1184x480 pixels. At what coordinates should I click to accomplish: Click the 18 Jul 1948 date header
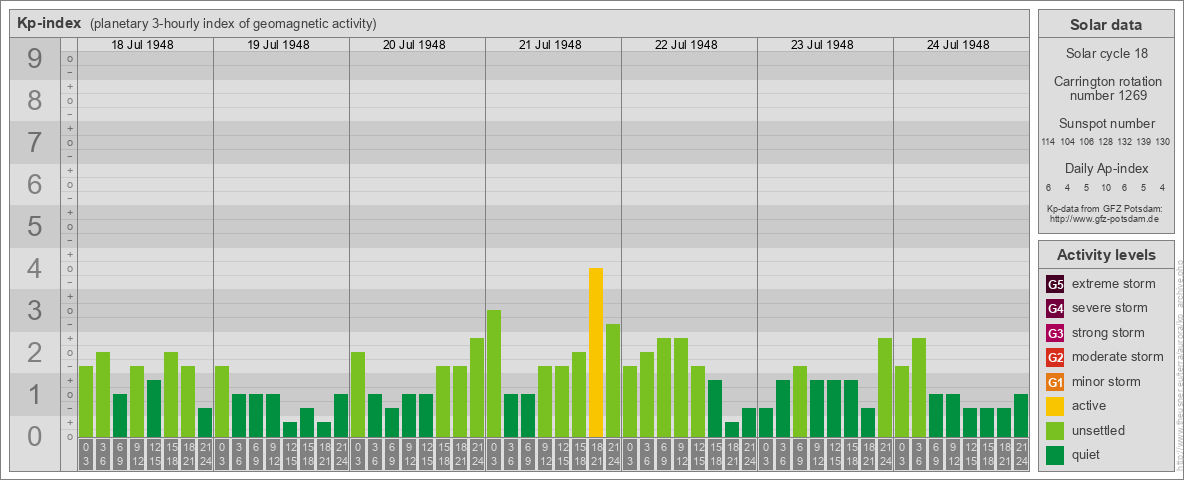point(143,45)
